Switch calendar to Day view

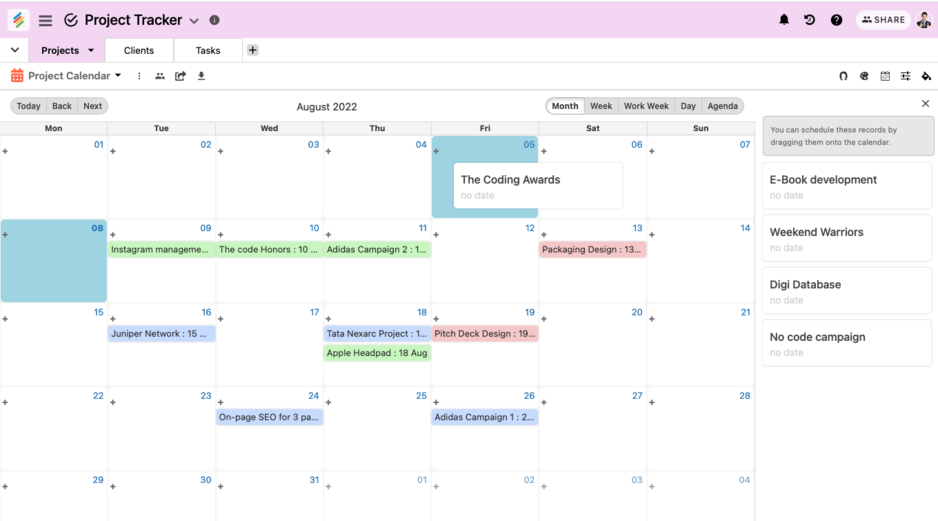tap(688, 106)
